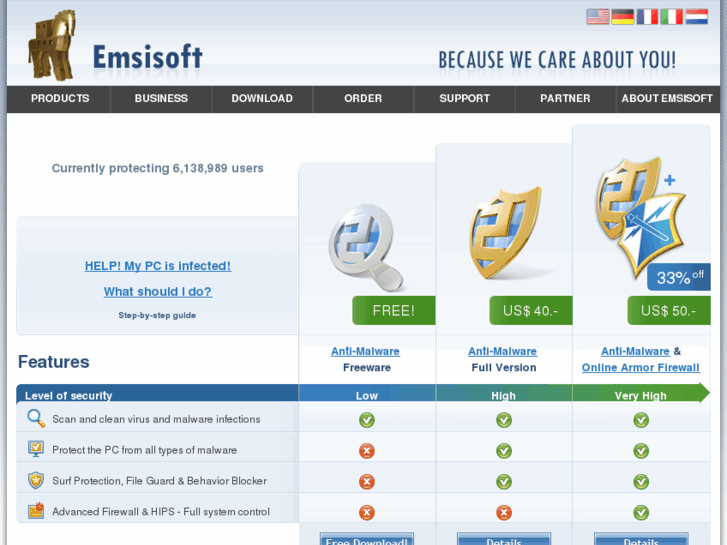
Task: Click green check for Surf Protection under High
Action: click(504, 481)
